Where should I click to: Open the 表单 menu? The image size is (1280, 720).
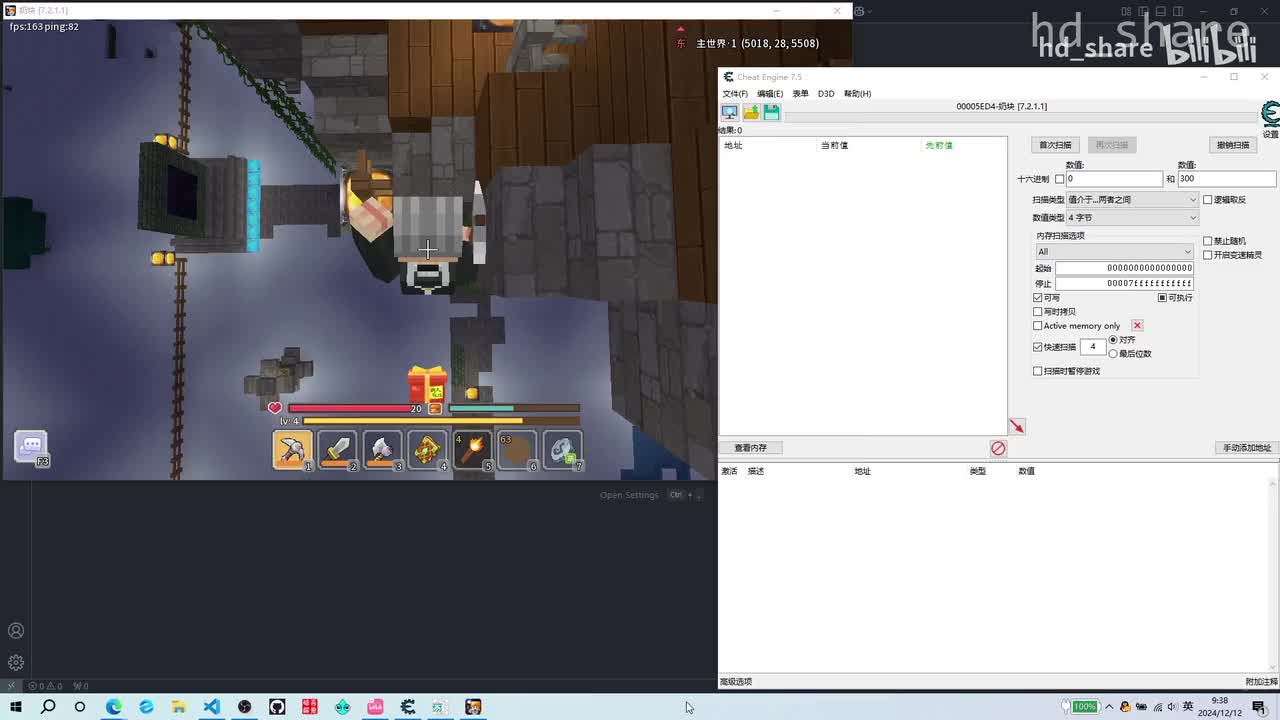800,94
